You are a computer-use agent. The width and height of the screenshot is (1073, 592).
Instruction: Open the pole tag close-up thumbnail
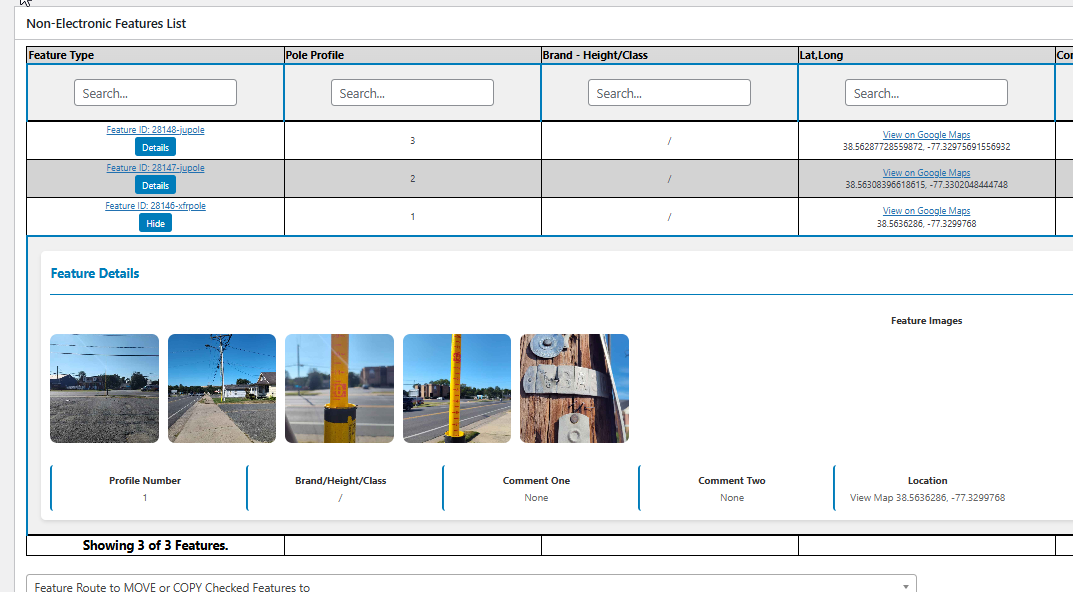(574, 388)
